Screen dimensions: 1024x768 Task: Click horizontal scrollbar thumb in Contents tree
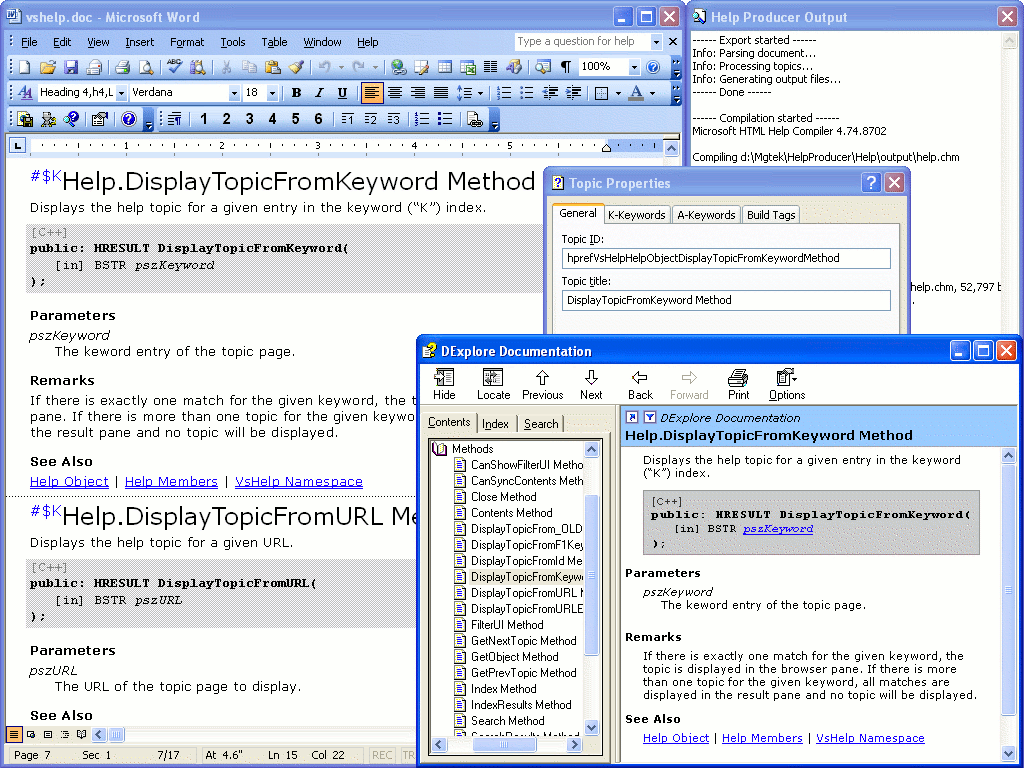click(x=504, y=744)
